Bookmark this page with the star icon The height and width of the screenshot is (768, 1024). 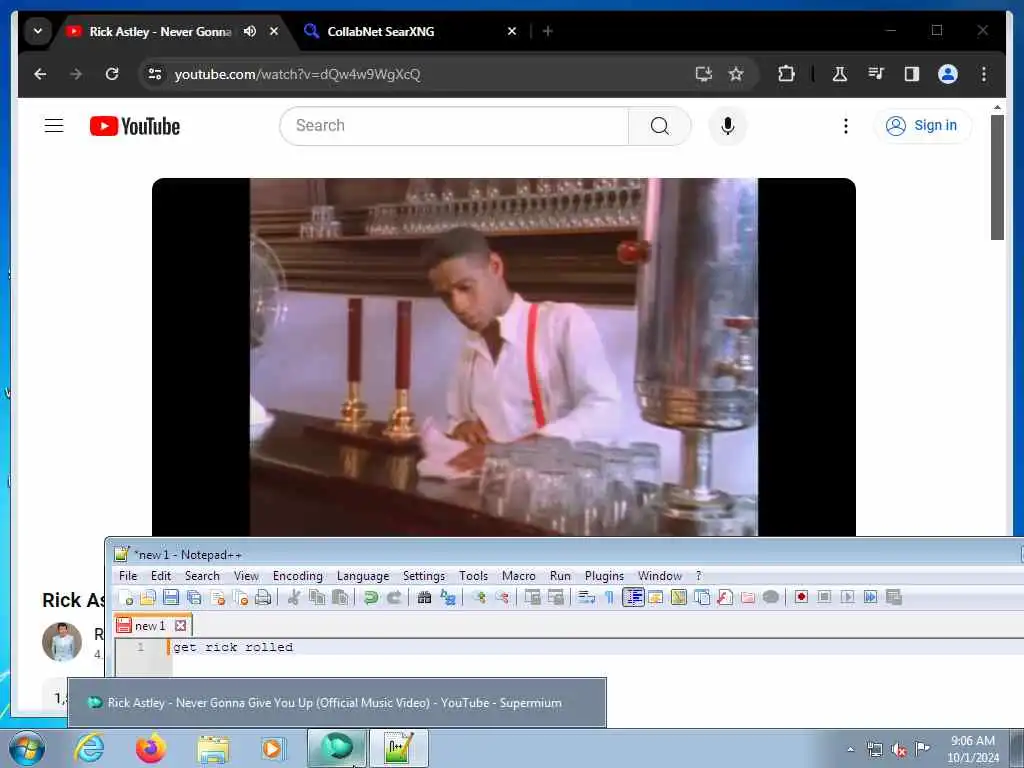736,74
